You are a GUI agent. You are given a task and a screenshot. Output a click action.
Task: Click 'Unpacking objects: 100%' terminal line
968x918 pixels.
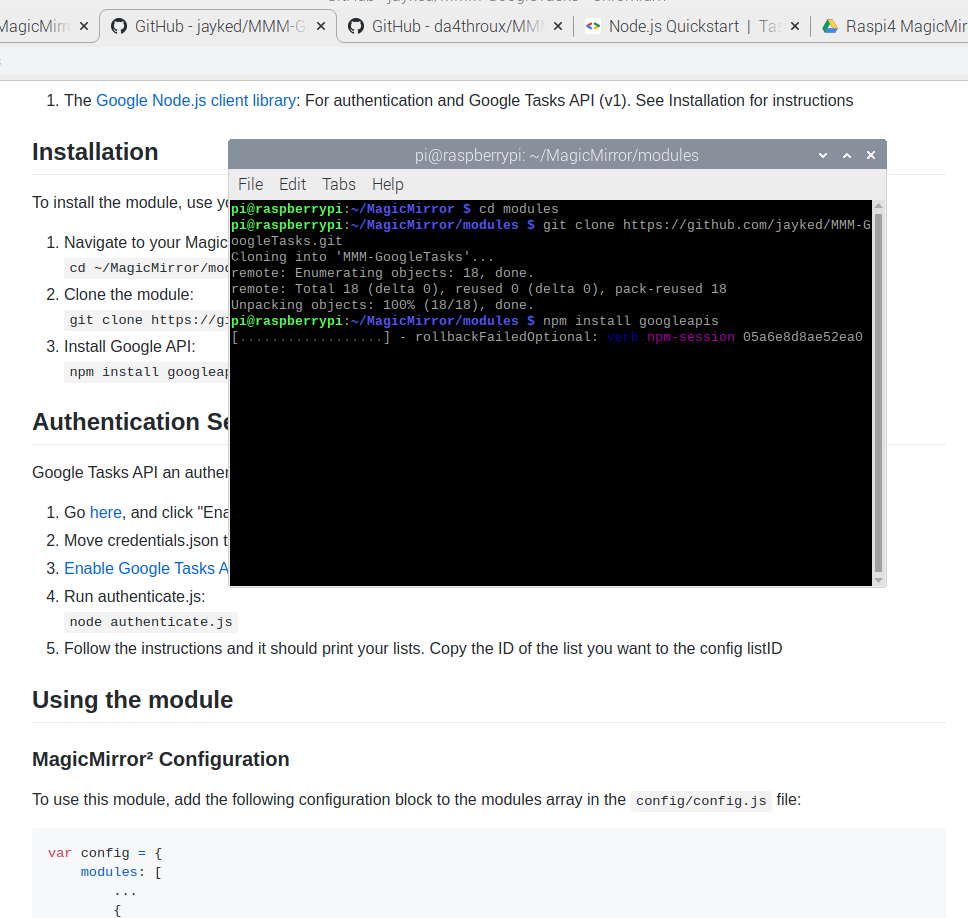[382, 305]
